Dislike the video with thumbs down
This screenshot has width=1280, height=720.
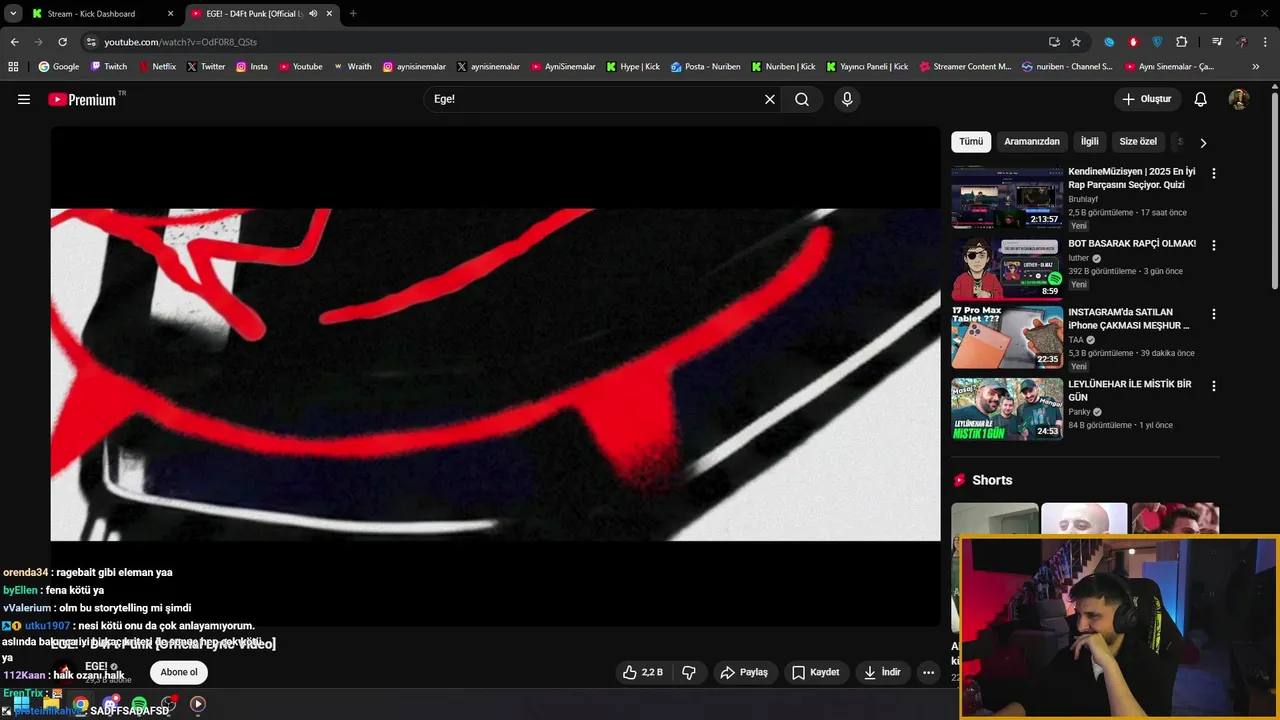[x=689, y=672]
